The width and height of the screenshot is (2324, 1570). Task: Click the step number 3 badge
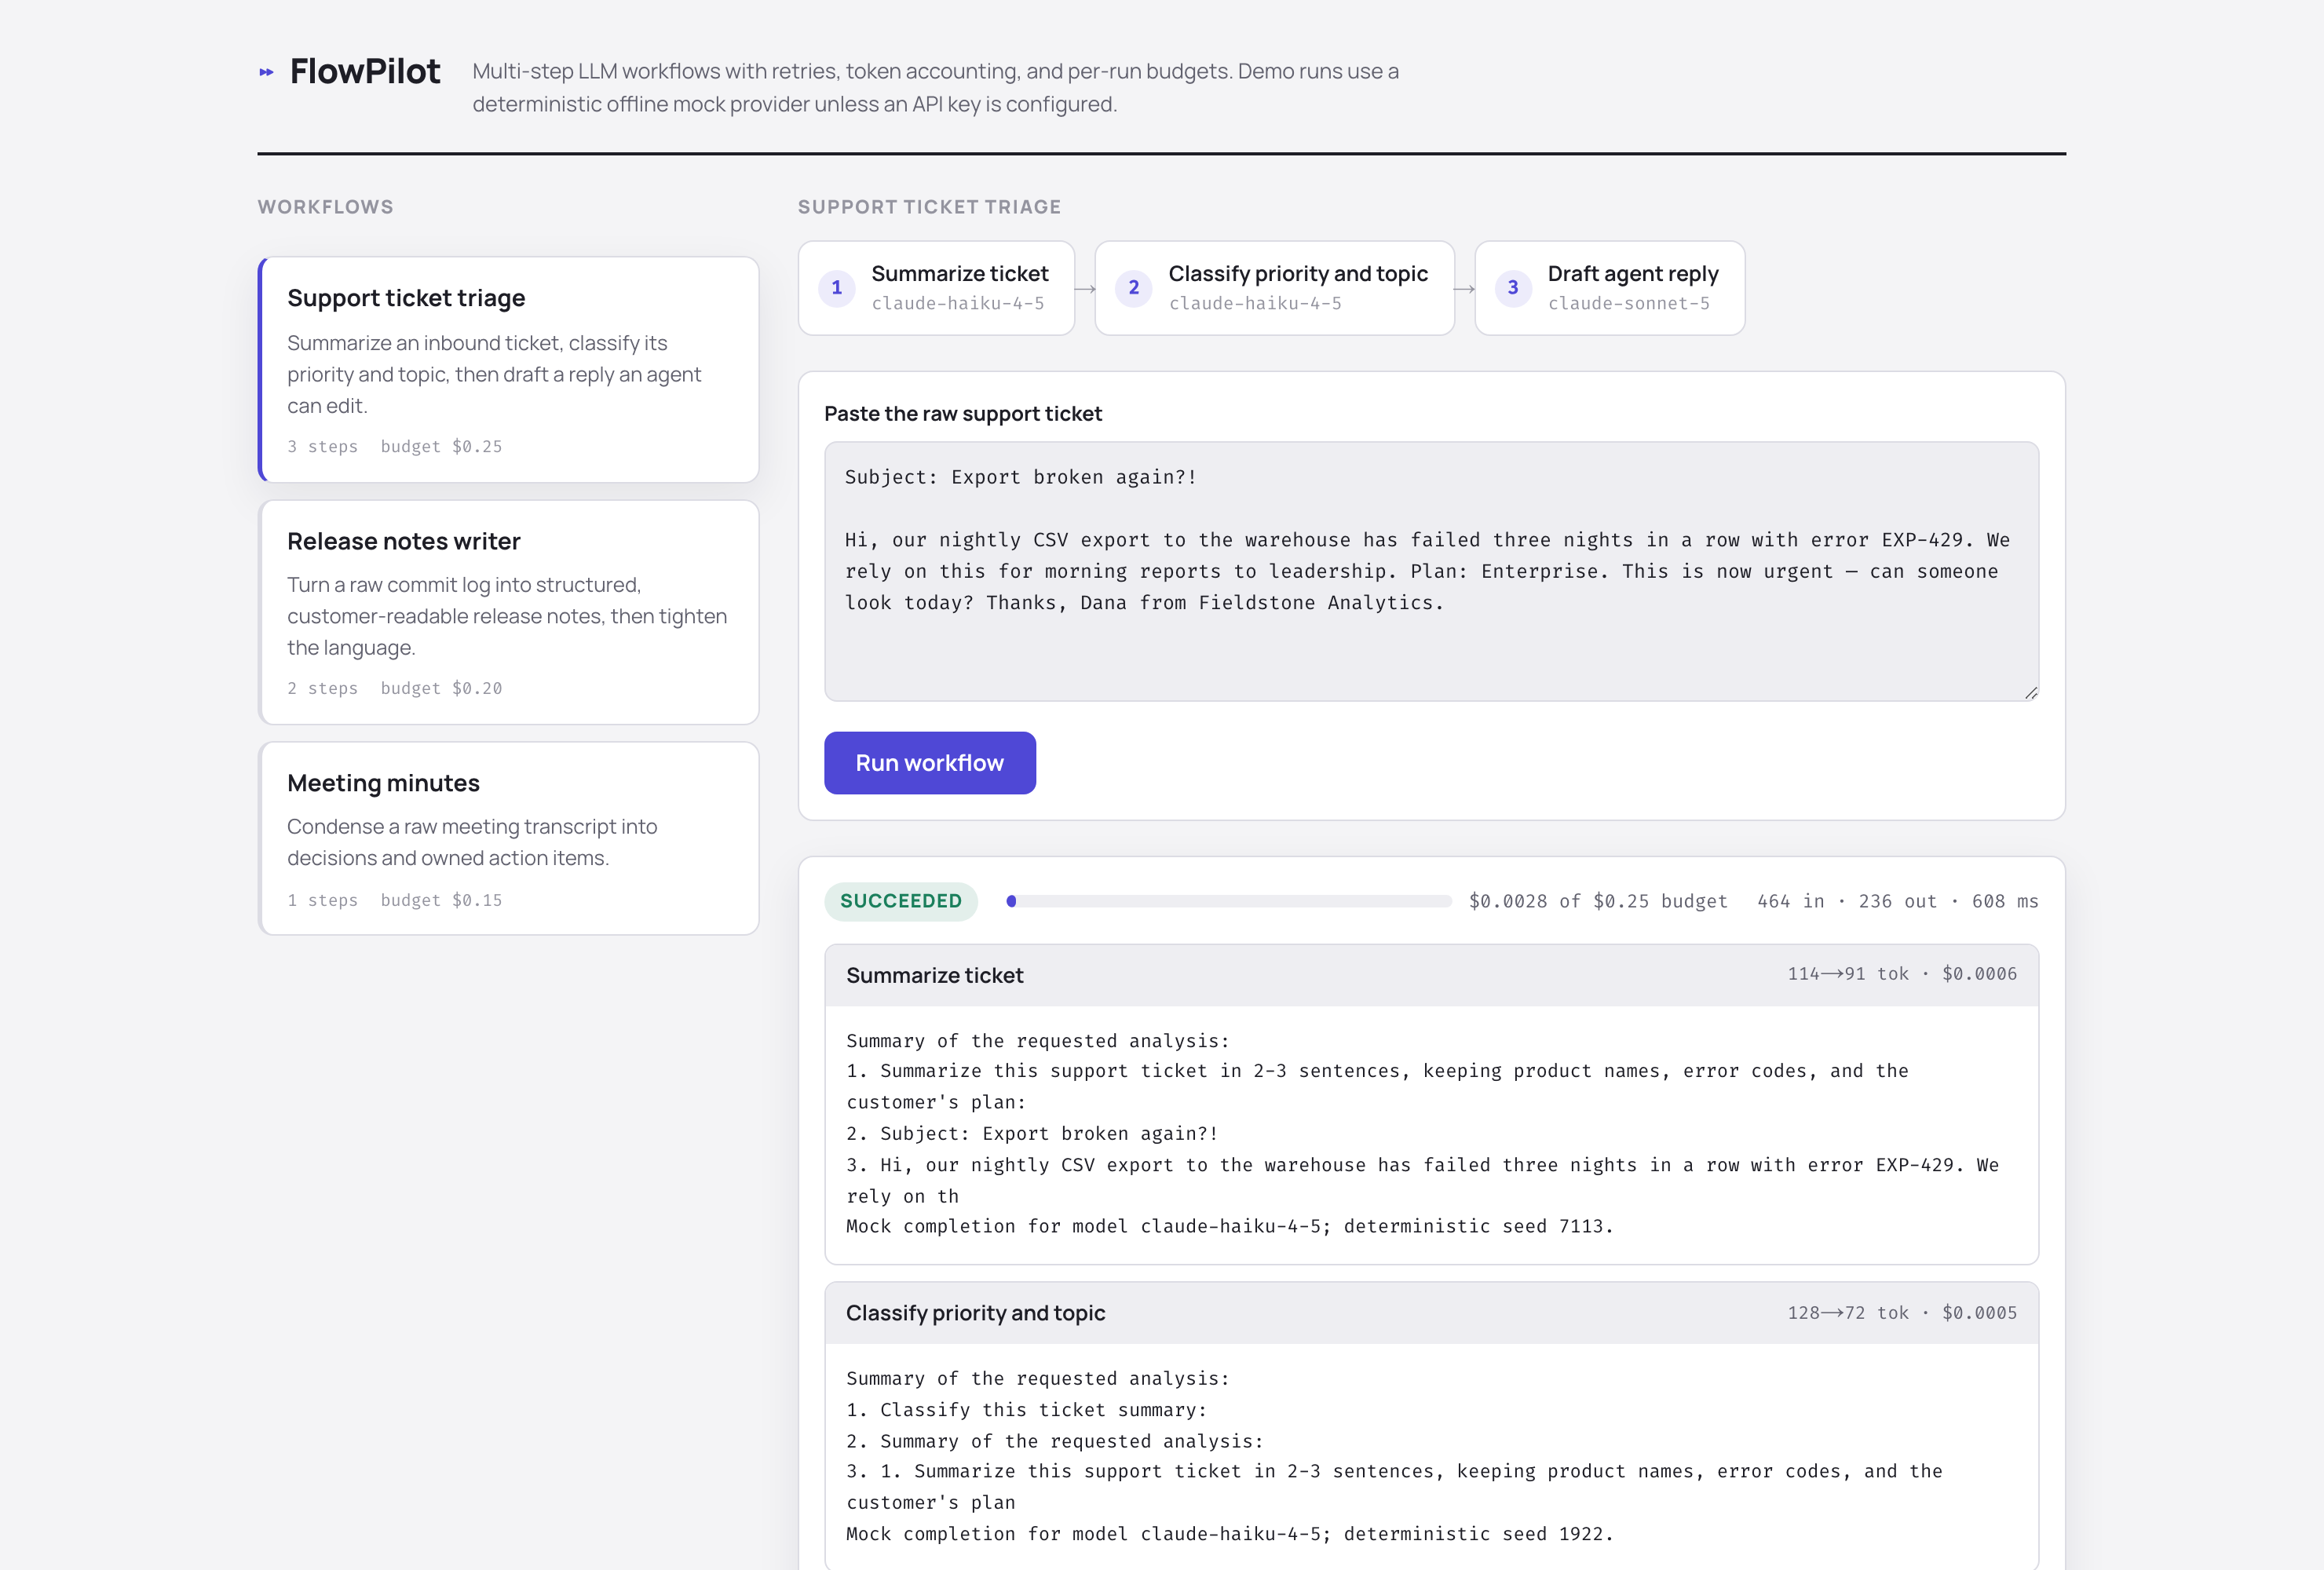tap(1513, 288)
